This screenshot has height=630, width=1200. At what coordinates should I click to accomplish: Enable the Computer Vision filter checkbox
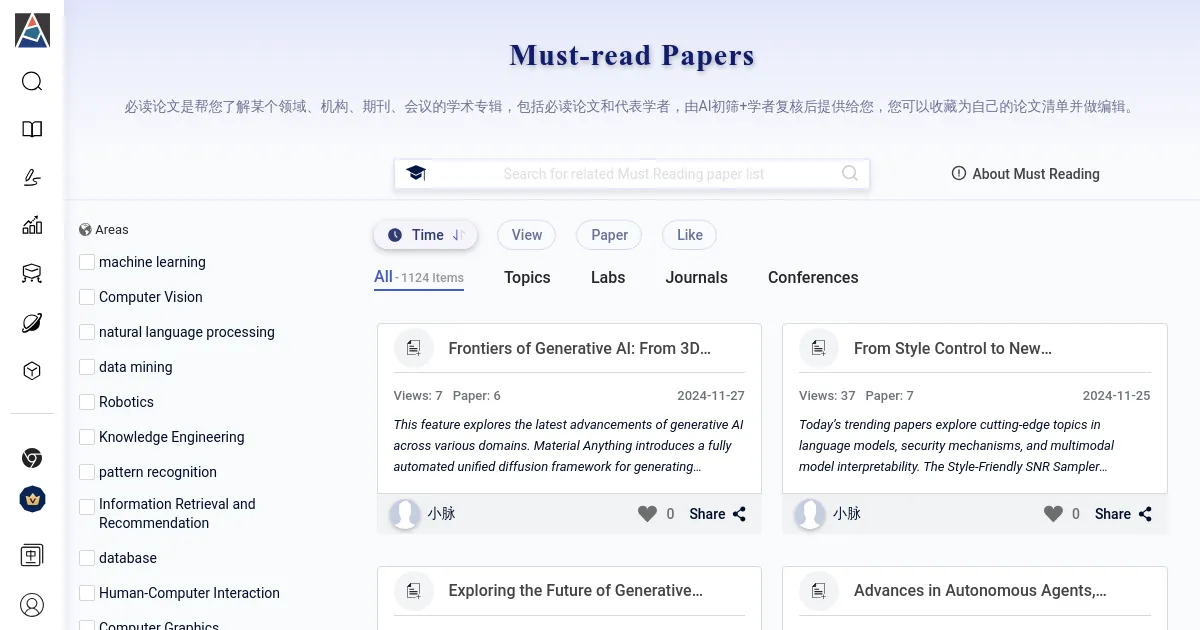tap(87, 297)
